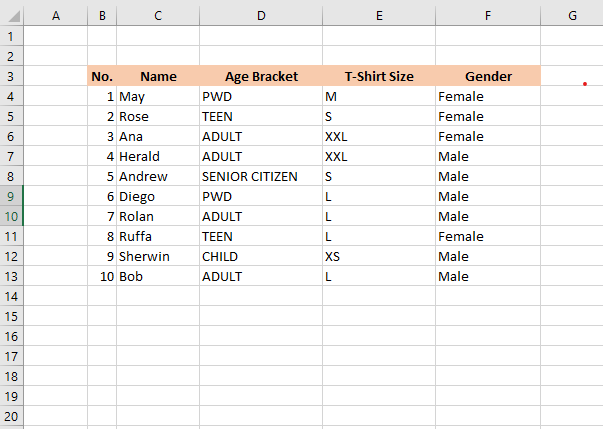This screenshot has width=603, height=429.
Task: Click the Name header cell
Action: pyautogui.click(x=158, y=76)
